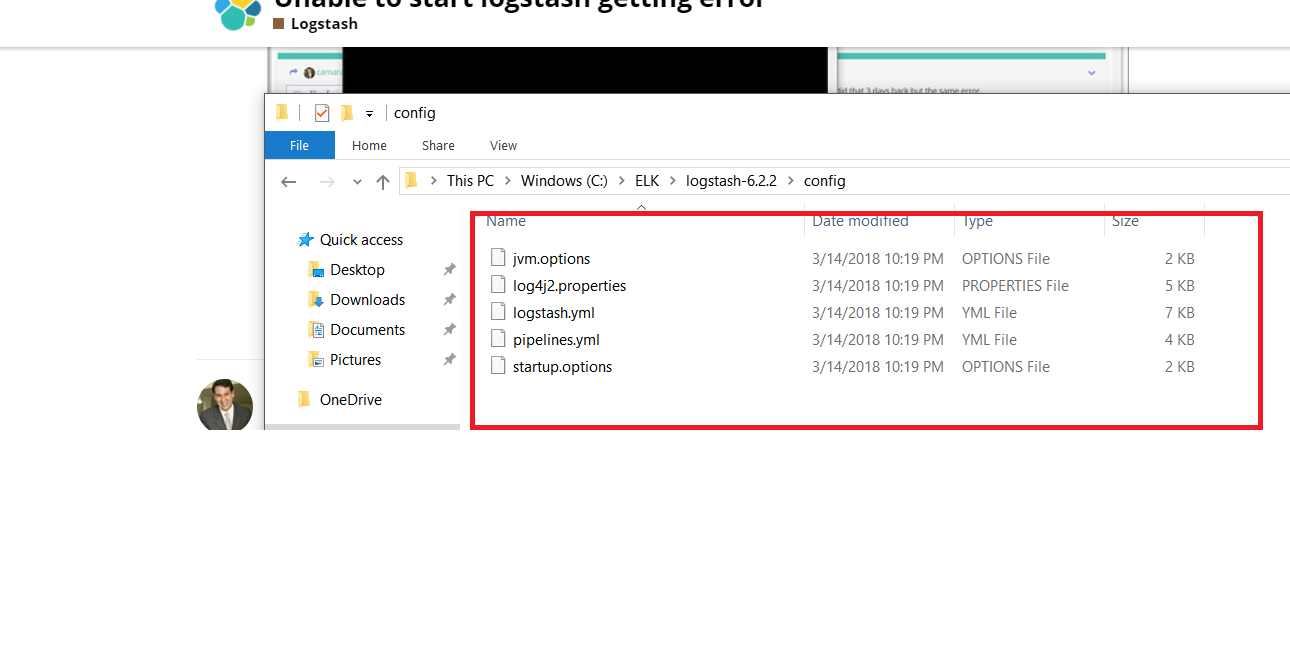Click the Back navigation arrow
The image size is (1290, 648).
pos(289,181)
